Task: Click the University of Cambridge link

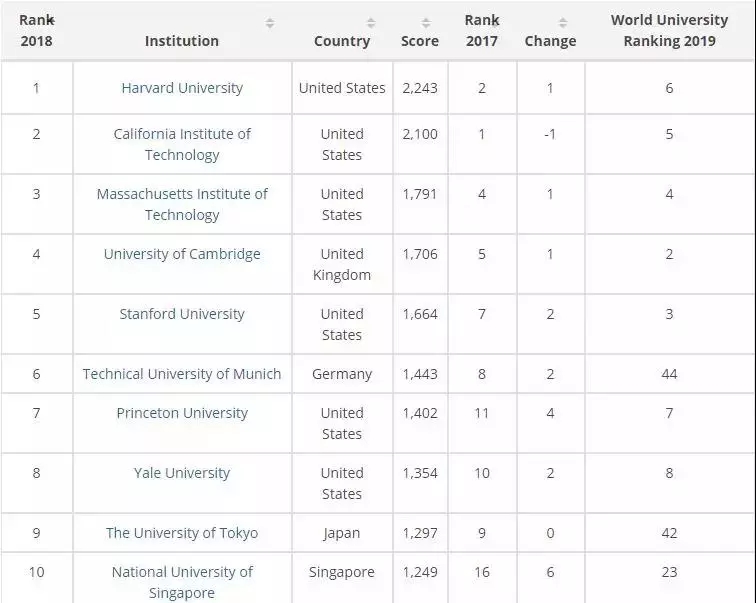Action: click(182, 254)
